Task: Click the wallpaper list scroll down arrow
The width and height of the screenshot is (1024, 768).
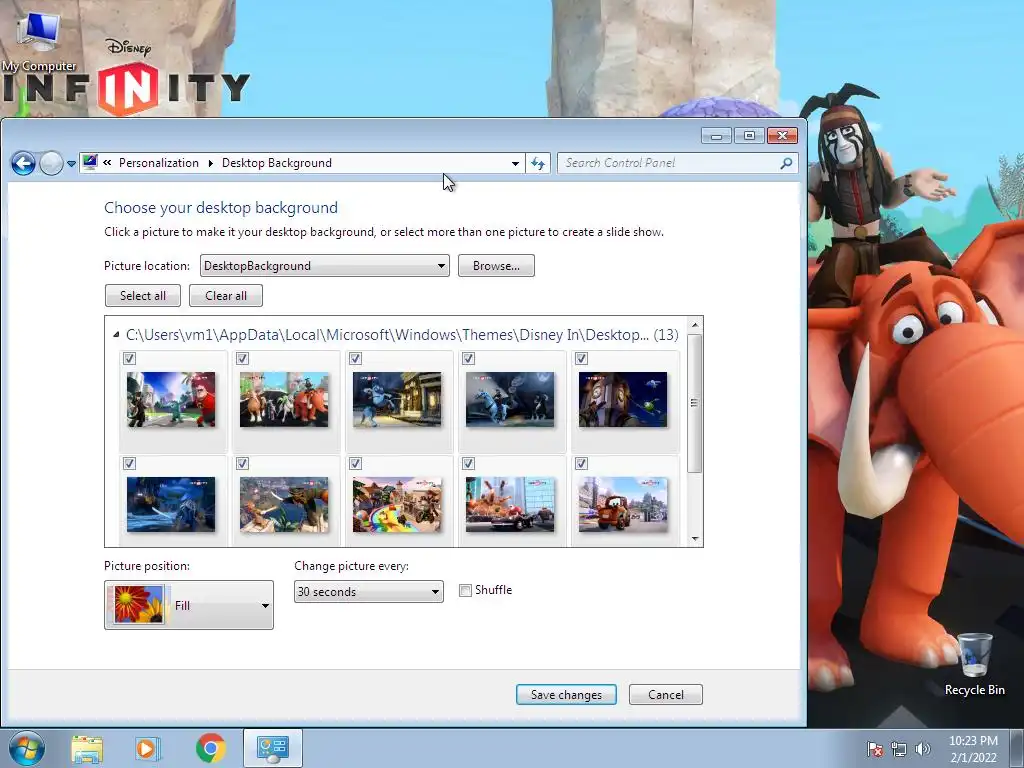Action: 695,539
